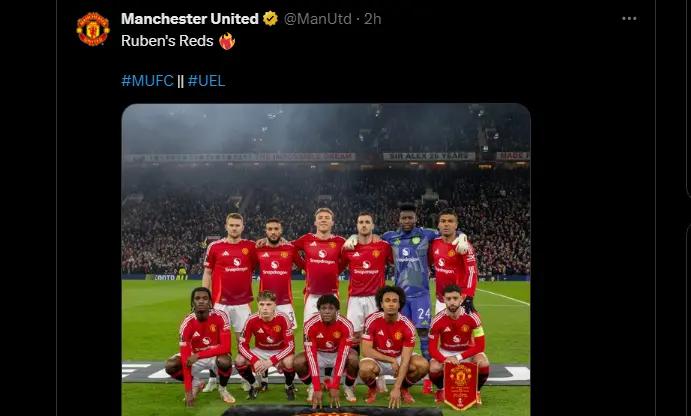Viewport: 691px width, 416px height.
Task: Click the gold verified badge icon
Action: click(270, 19)
